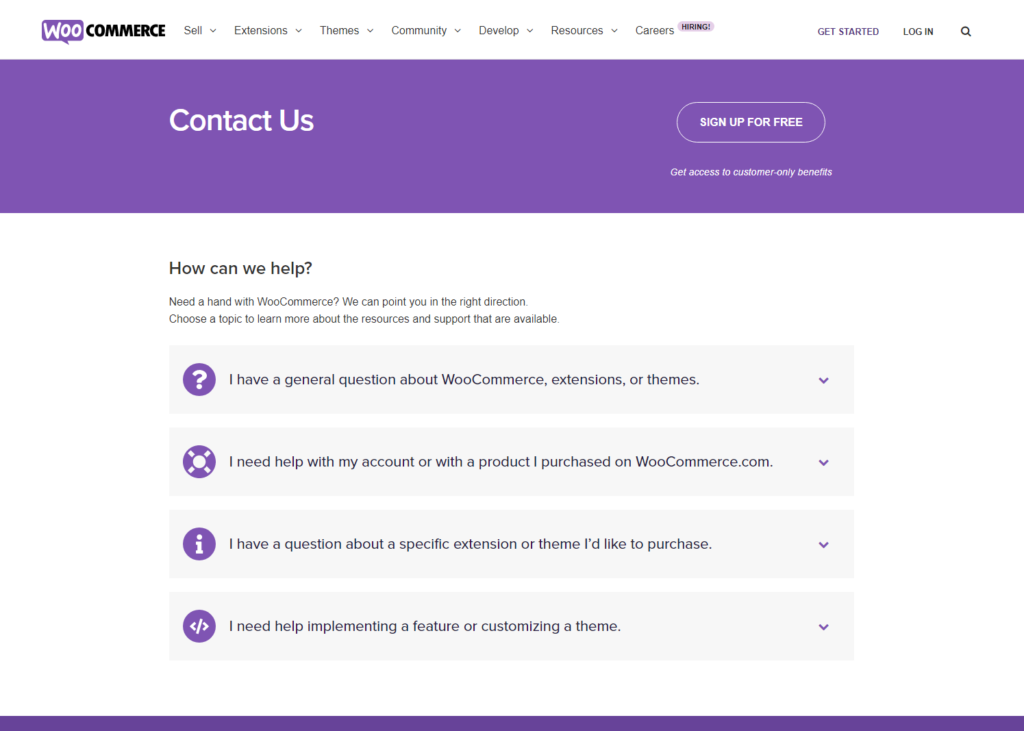Click the Sign Up For Free button
The height and width of the screenshot is (731, 1024).
[x=751, y=122]
